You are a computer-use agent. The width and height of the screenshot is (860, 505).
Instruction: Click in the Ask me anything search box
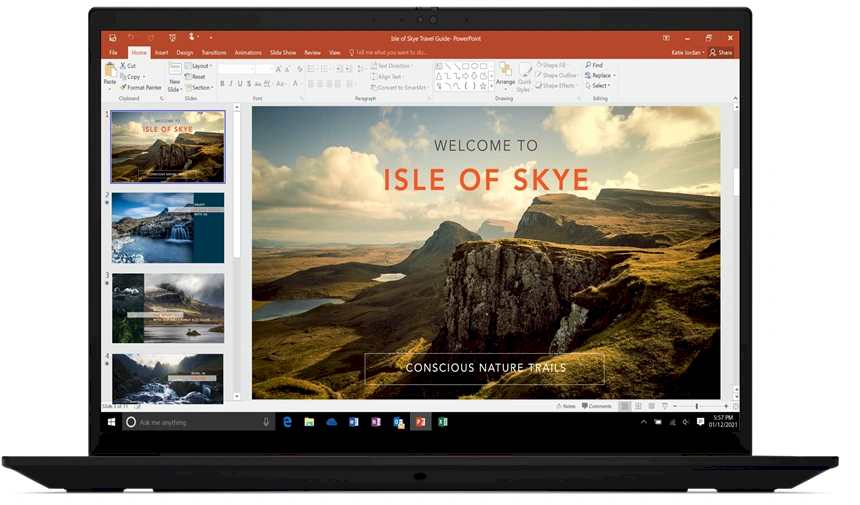point(197,422)
